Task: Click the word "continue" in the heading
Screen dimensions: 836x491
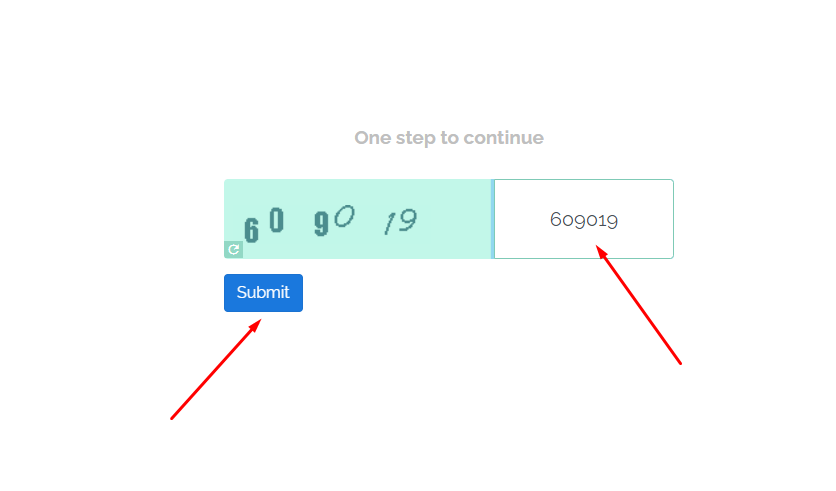Action: (503, 138)
